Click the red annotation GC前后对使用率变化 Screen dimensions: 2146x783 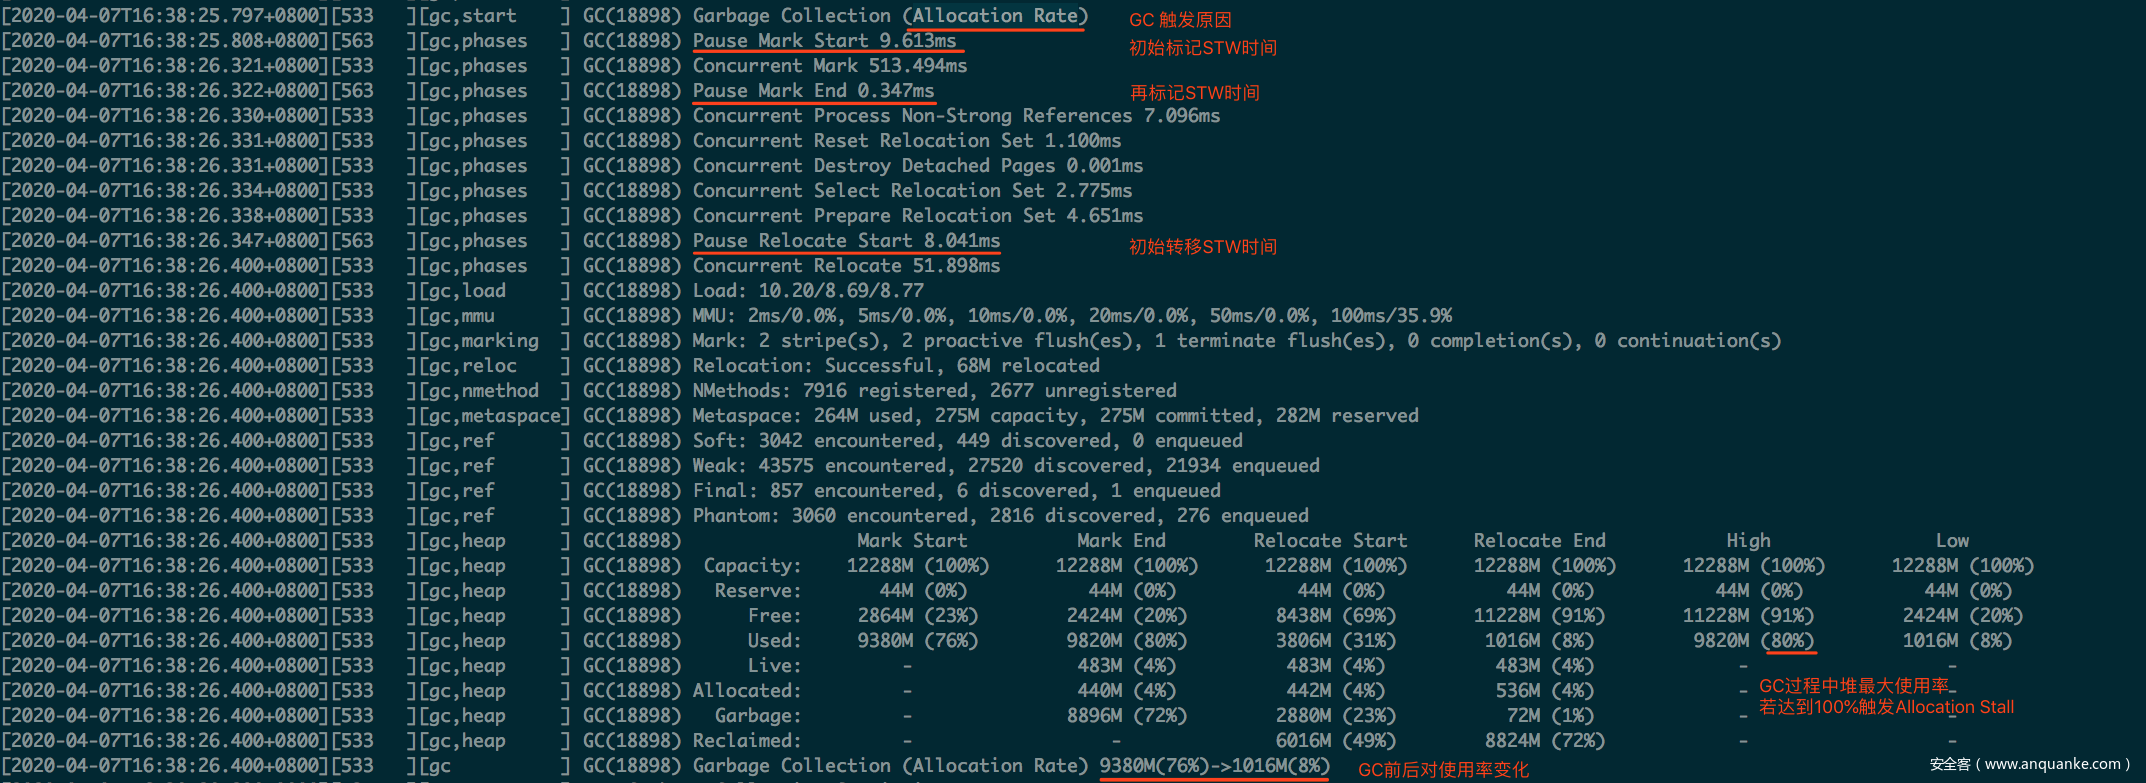(1443, 770)
